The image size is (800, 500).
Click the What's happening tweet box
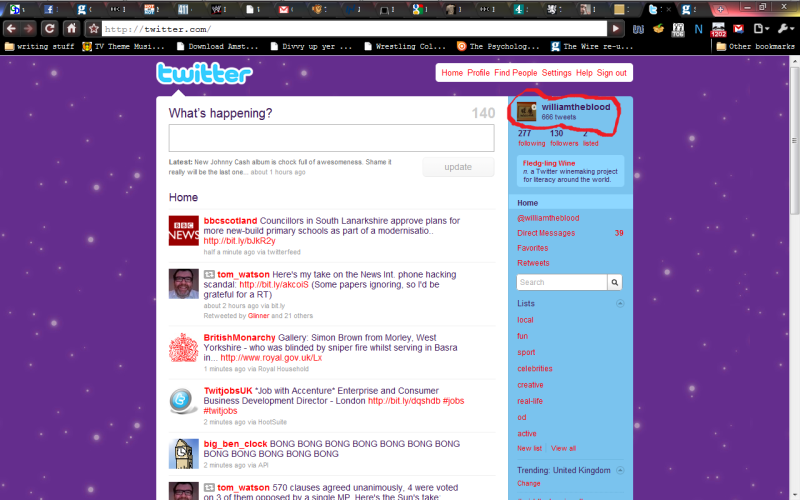pos(332,138)
